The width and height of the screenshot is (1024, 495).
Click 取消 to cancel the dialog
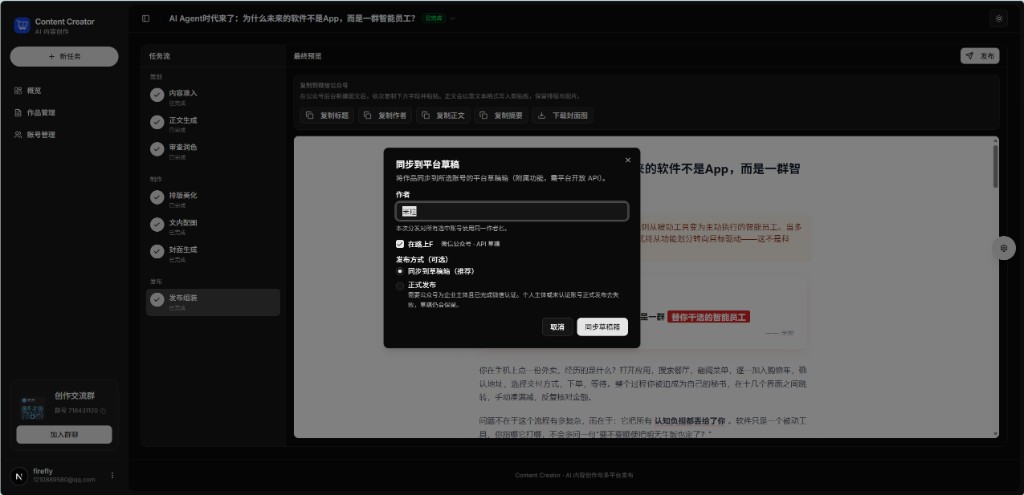[x=557, y=327]
